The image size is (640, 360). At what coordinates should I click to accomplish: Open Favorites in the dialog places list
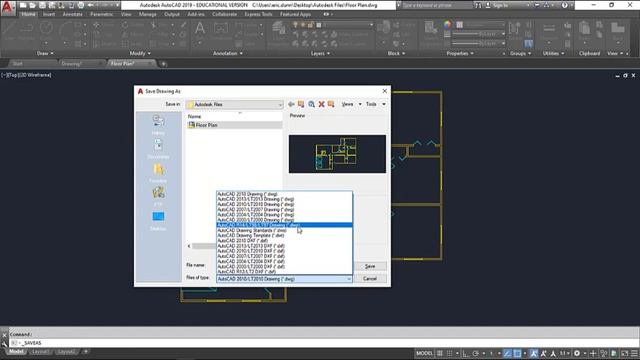click(x=158, y=173)
